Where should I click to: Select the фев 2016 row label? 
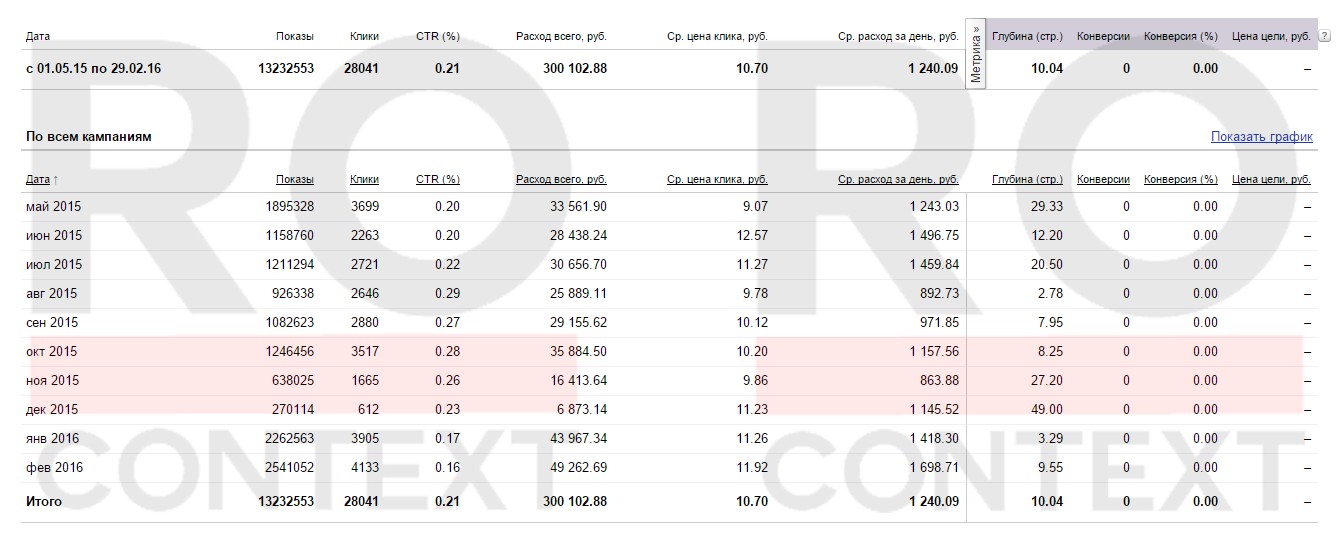(54, 468)
